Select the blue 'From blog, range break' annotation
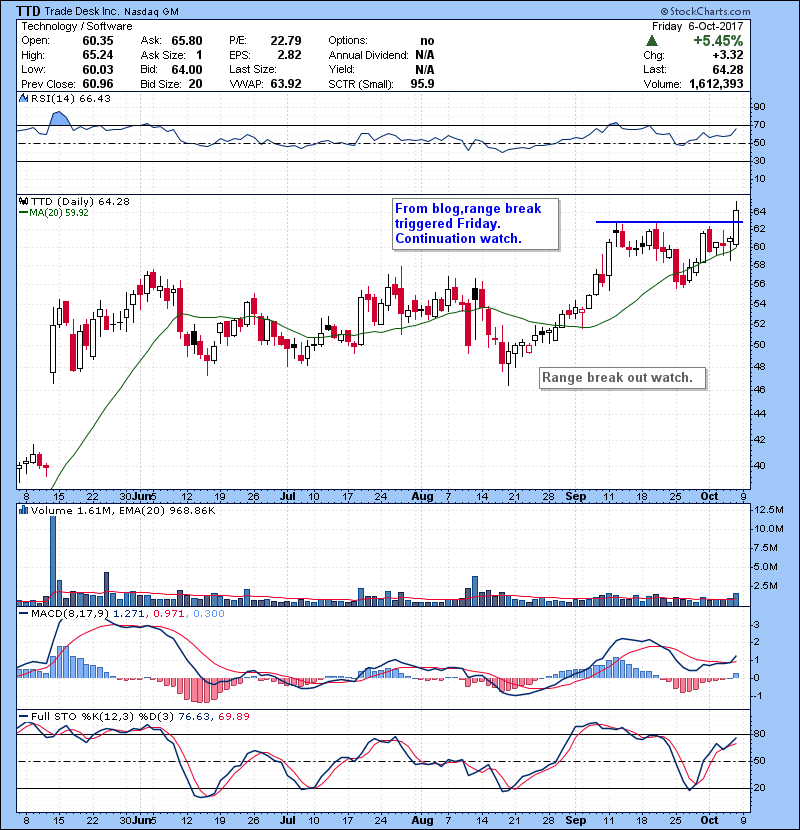800x830 pixels. (468, 224)
